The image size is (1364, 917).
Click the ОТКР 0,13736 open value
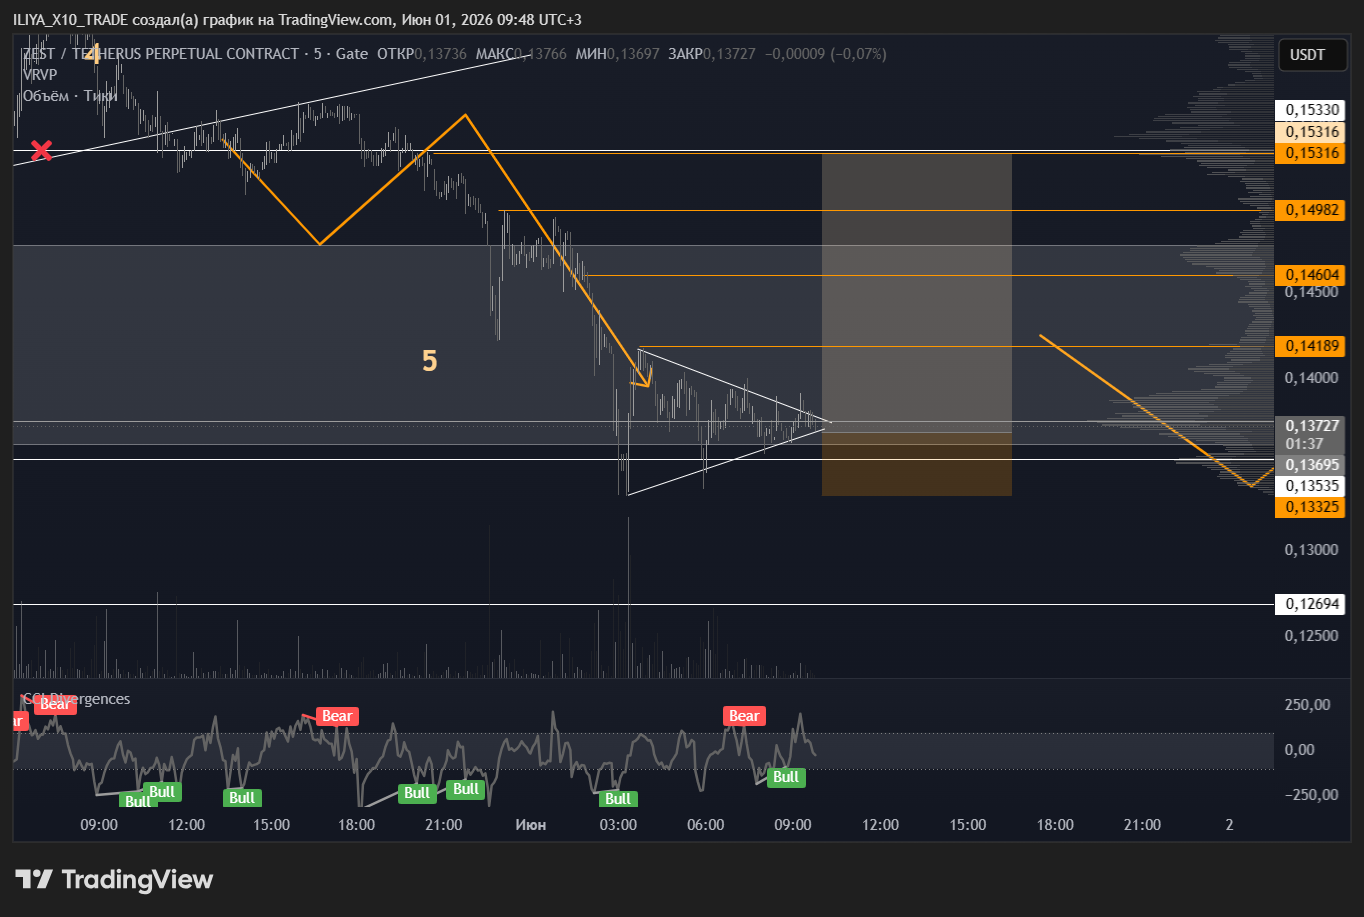coord(421,54)
